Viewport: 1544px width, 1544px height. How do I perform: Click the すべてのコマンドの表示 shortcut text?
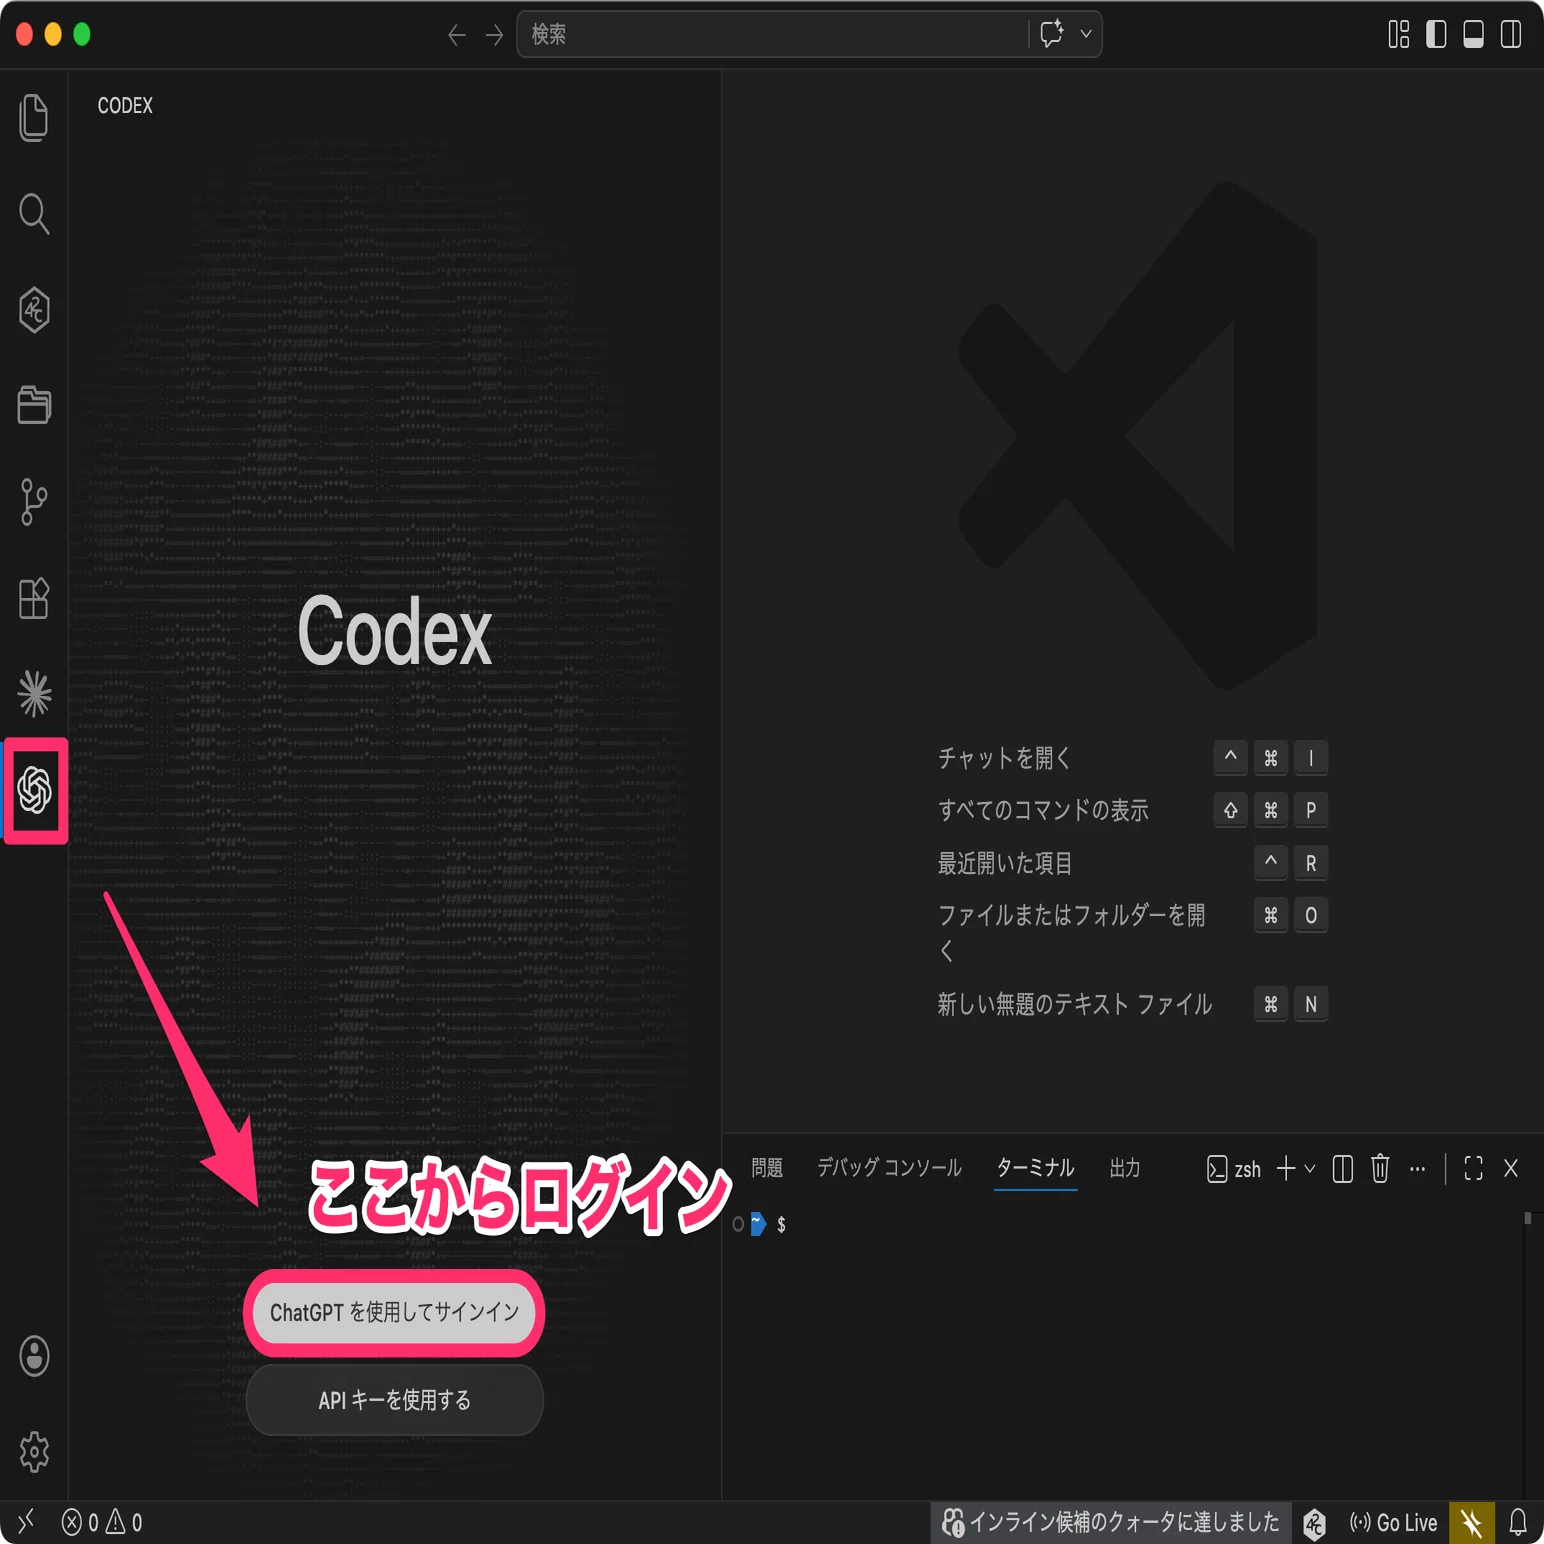tap(1043, 810)
